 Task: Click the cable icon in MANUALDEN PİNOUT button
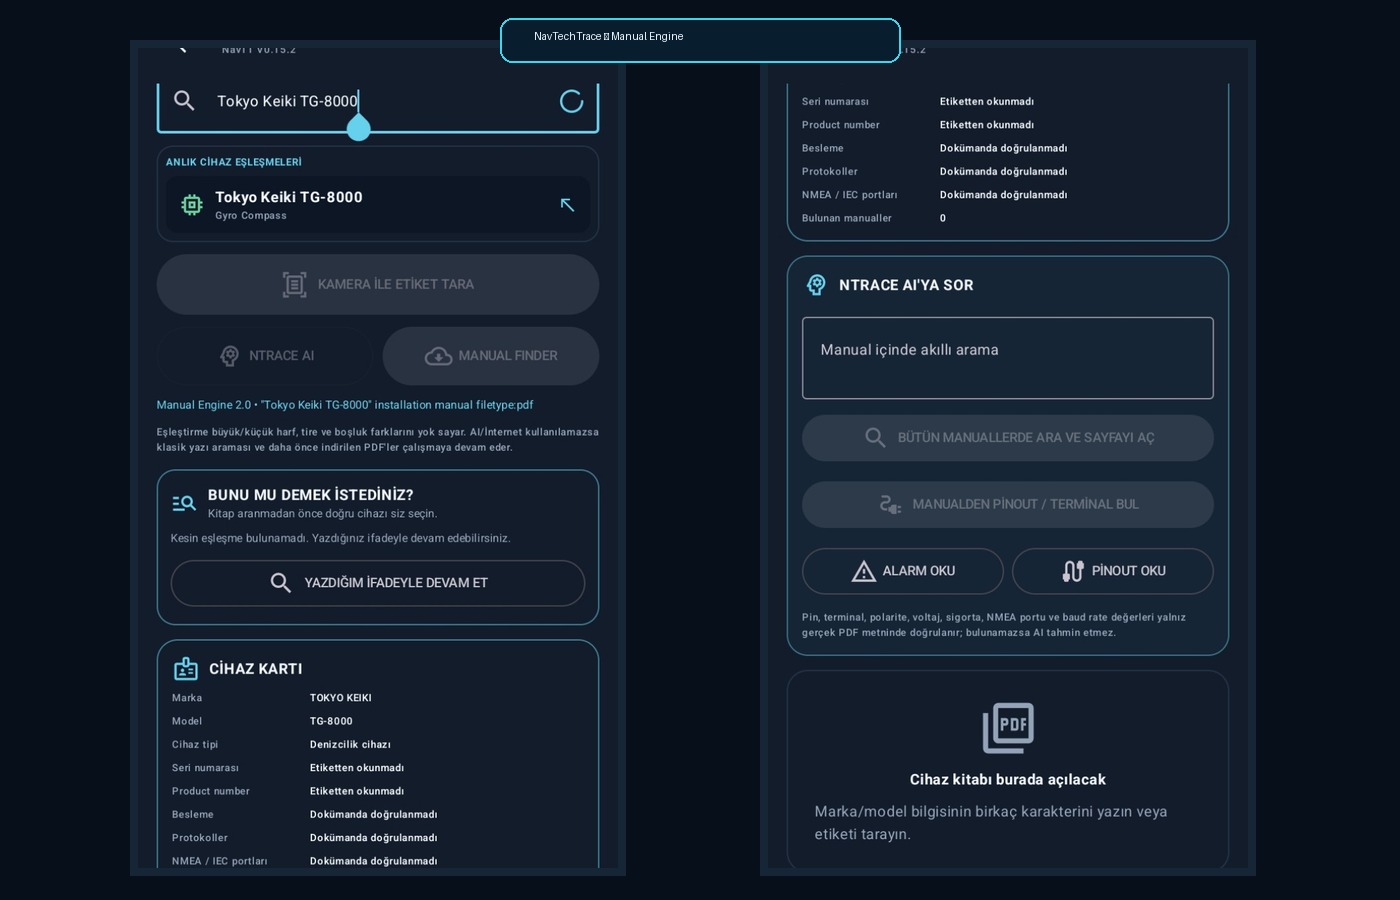pyautogui.click(x=890, y=505)
